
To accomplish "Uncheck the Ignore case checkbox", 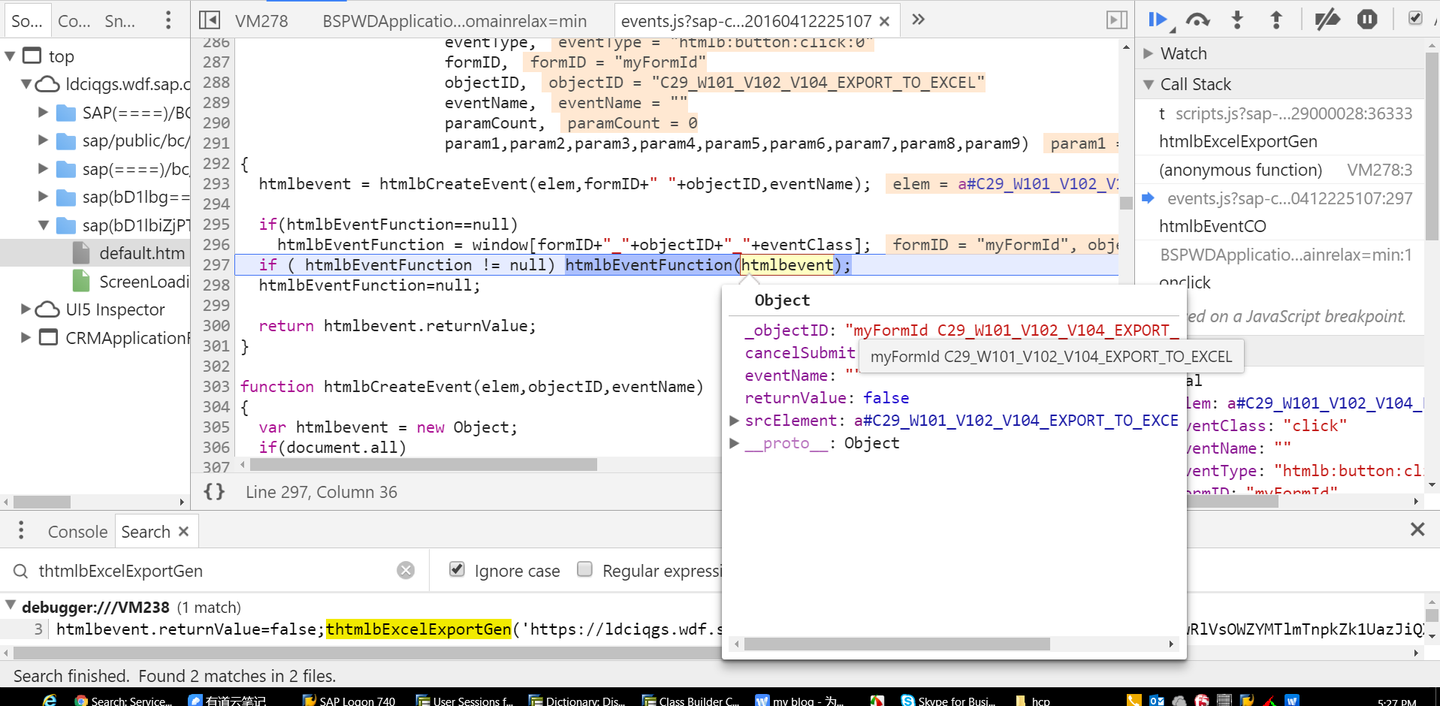I will tap(457, 569).
